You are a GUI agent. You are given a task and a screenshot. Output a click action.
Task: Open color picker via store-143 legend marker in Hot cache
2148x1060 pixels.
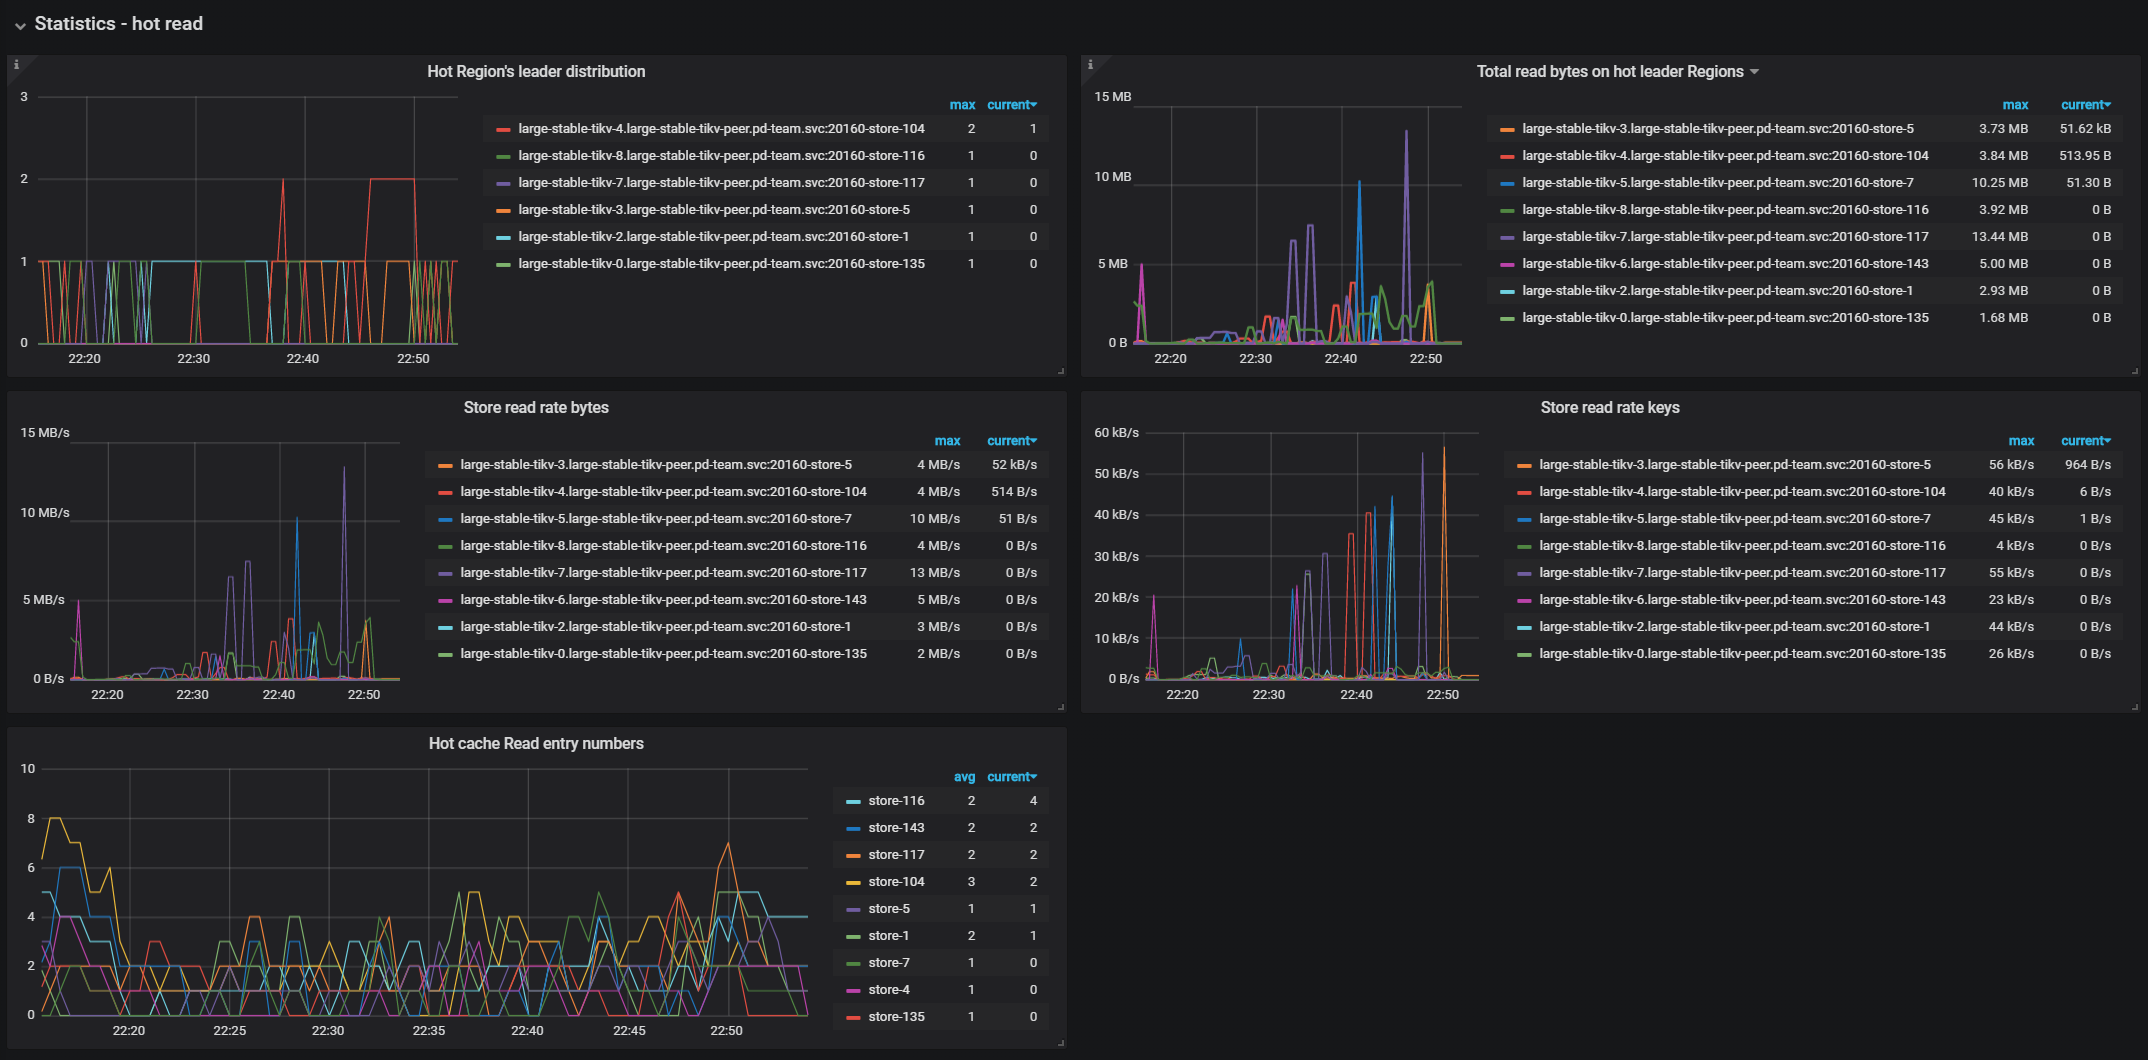point(852,827)
